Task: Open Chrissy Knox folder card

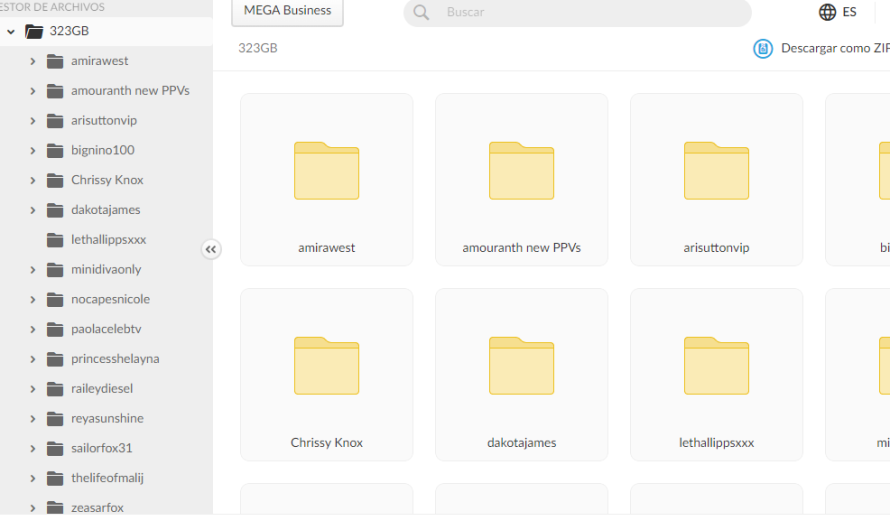Action: [326, 375]
